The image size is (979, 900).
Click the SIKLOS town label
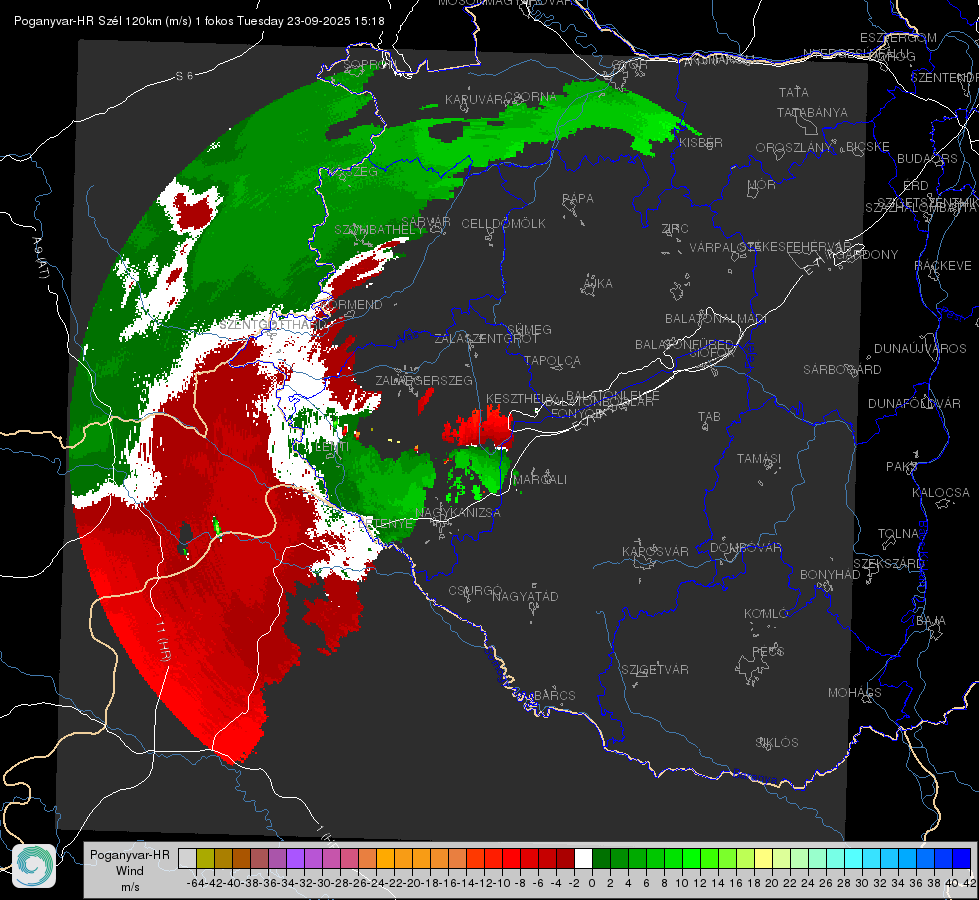(x=777, y=743)
